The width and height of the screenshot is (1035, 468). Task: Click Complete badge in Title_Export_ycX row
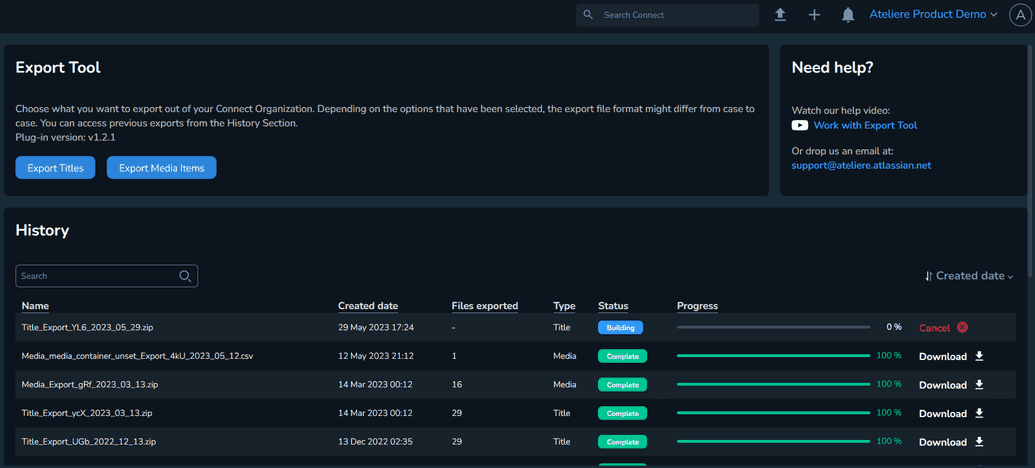(x=622, y=413)
